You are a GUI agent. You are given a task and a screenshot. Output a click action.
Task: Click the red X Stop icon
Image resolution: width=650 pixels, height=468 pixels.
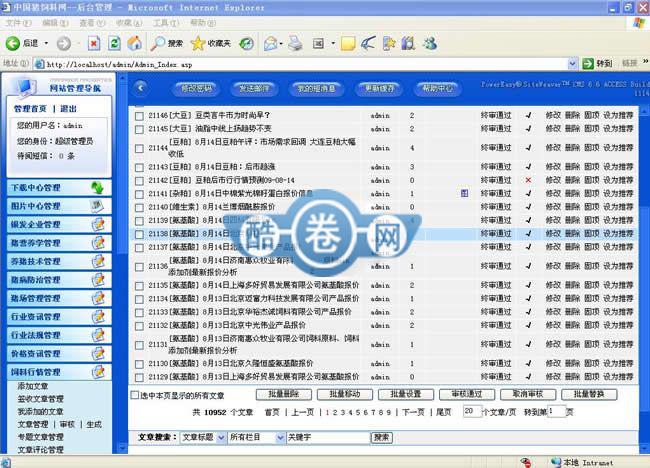pyautogui.click(x=94, y=43)
